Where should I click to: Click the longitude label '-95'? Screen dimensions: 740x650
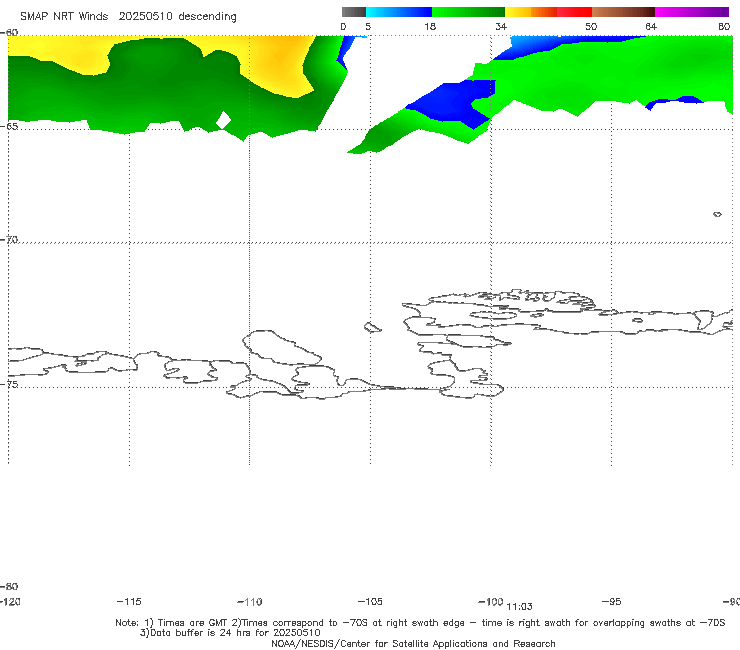(x=612, y=602)
